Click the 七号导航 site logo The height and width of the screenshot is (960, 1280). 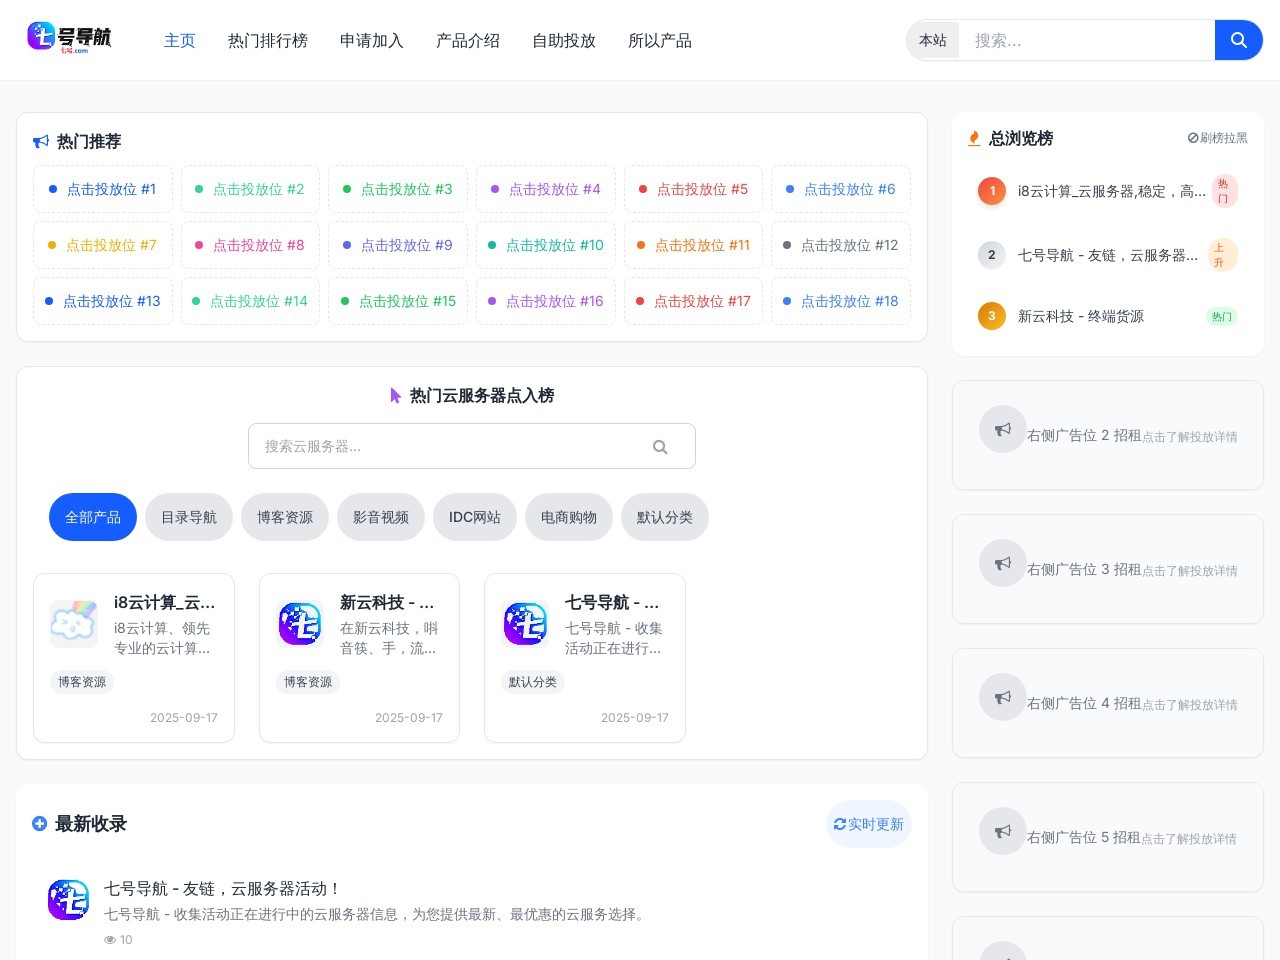[x=69, y=38]
